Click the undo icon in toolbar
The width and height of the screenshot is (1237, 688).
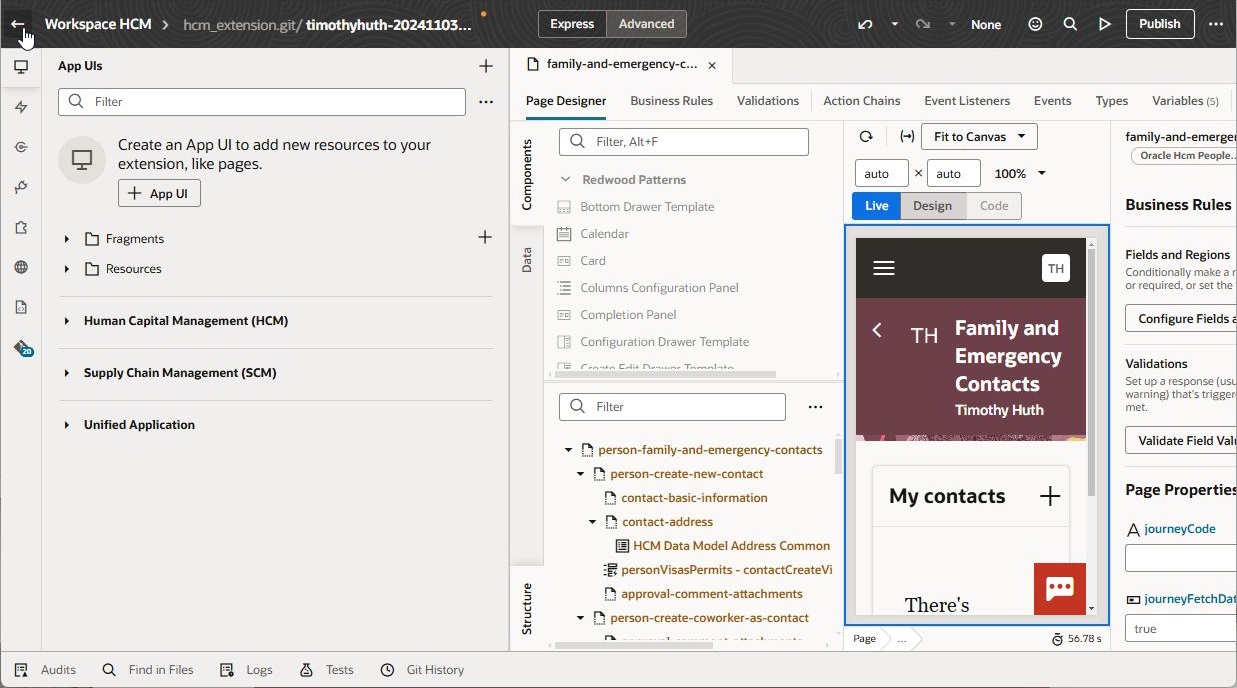click(865, 24)
